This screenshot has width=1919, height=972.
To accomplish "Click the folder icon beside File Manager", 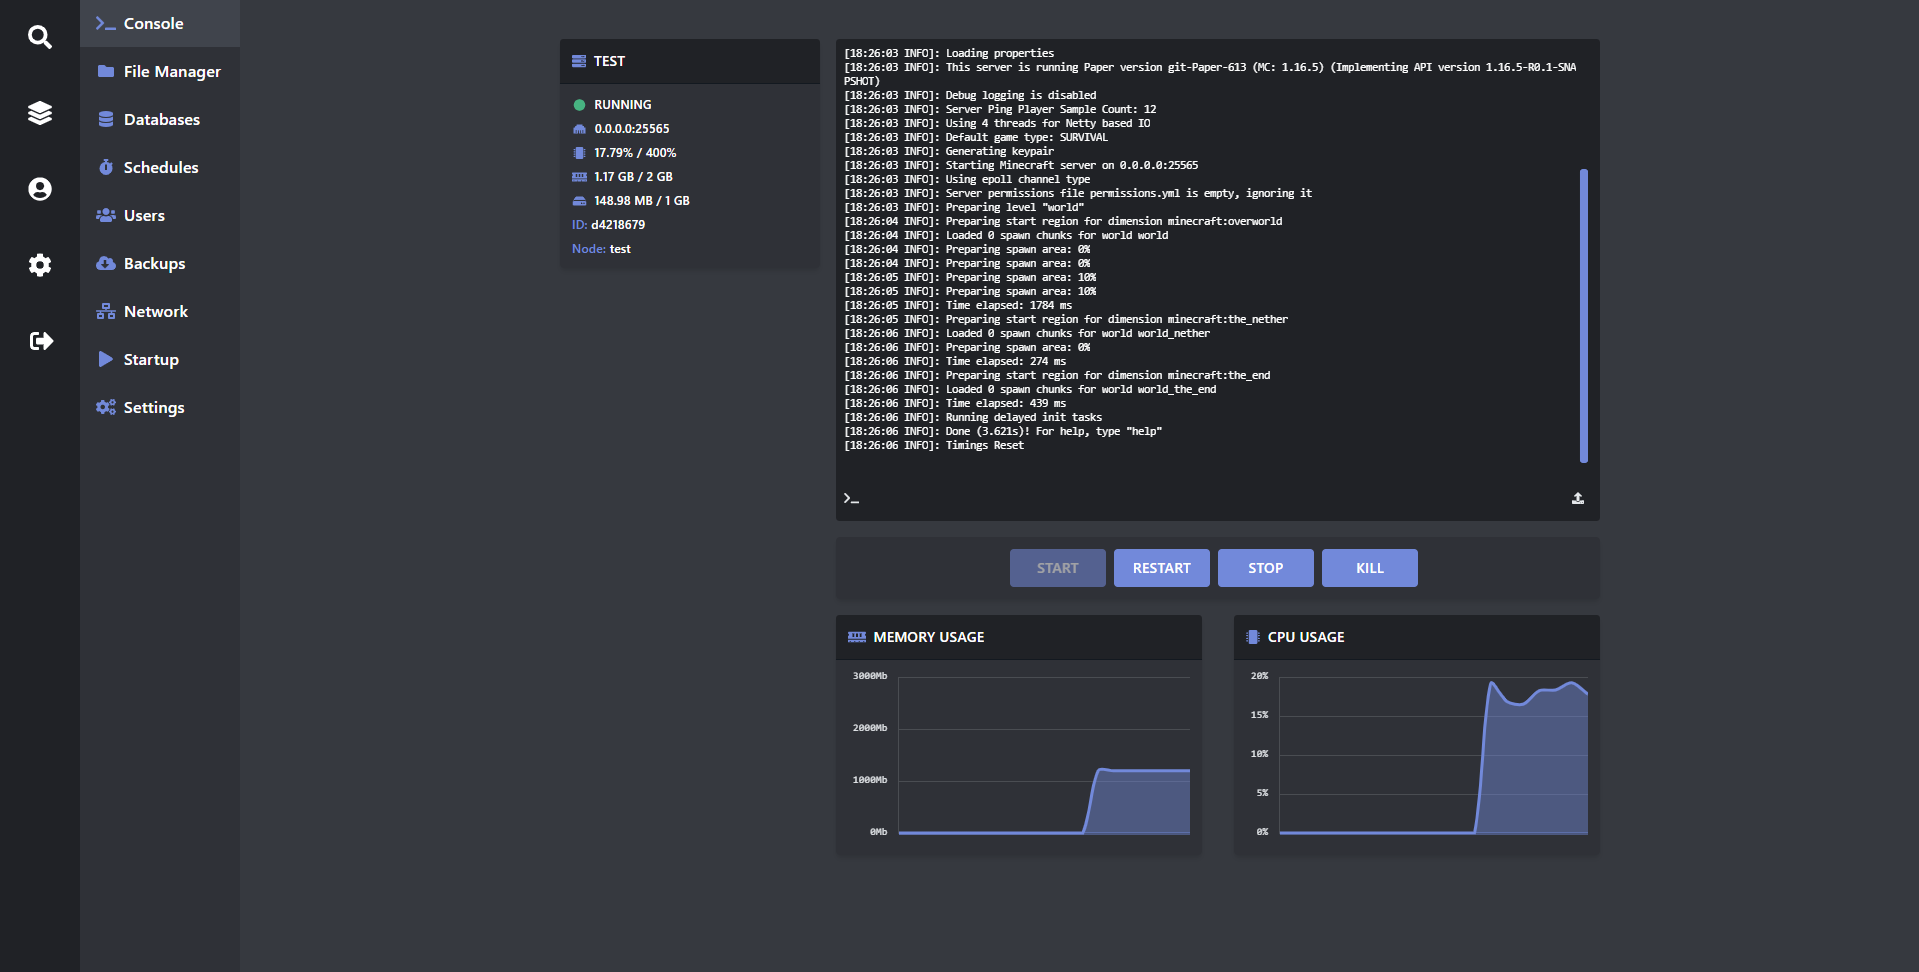I will pos(106,71).
